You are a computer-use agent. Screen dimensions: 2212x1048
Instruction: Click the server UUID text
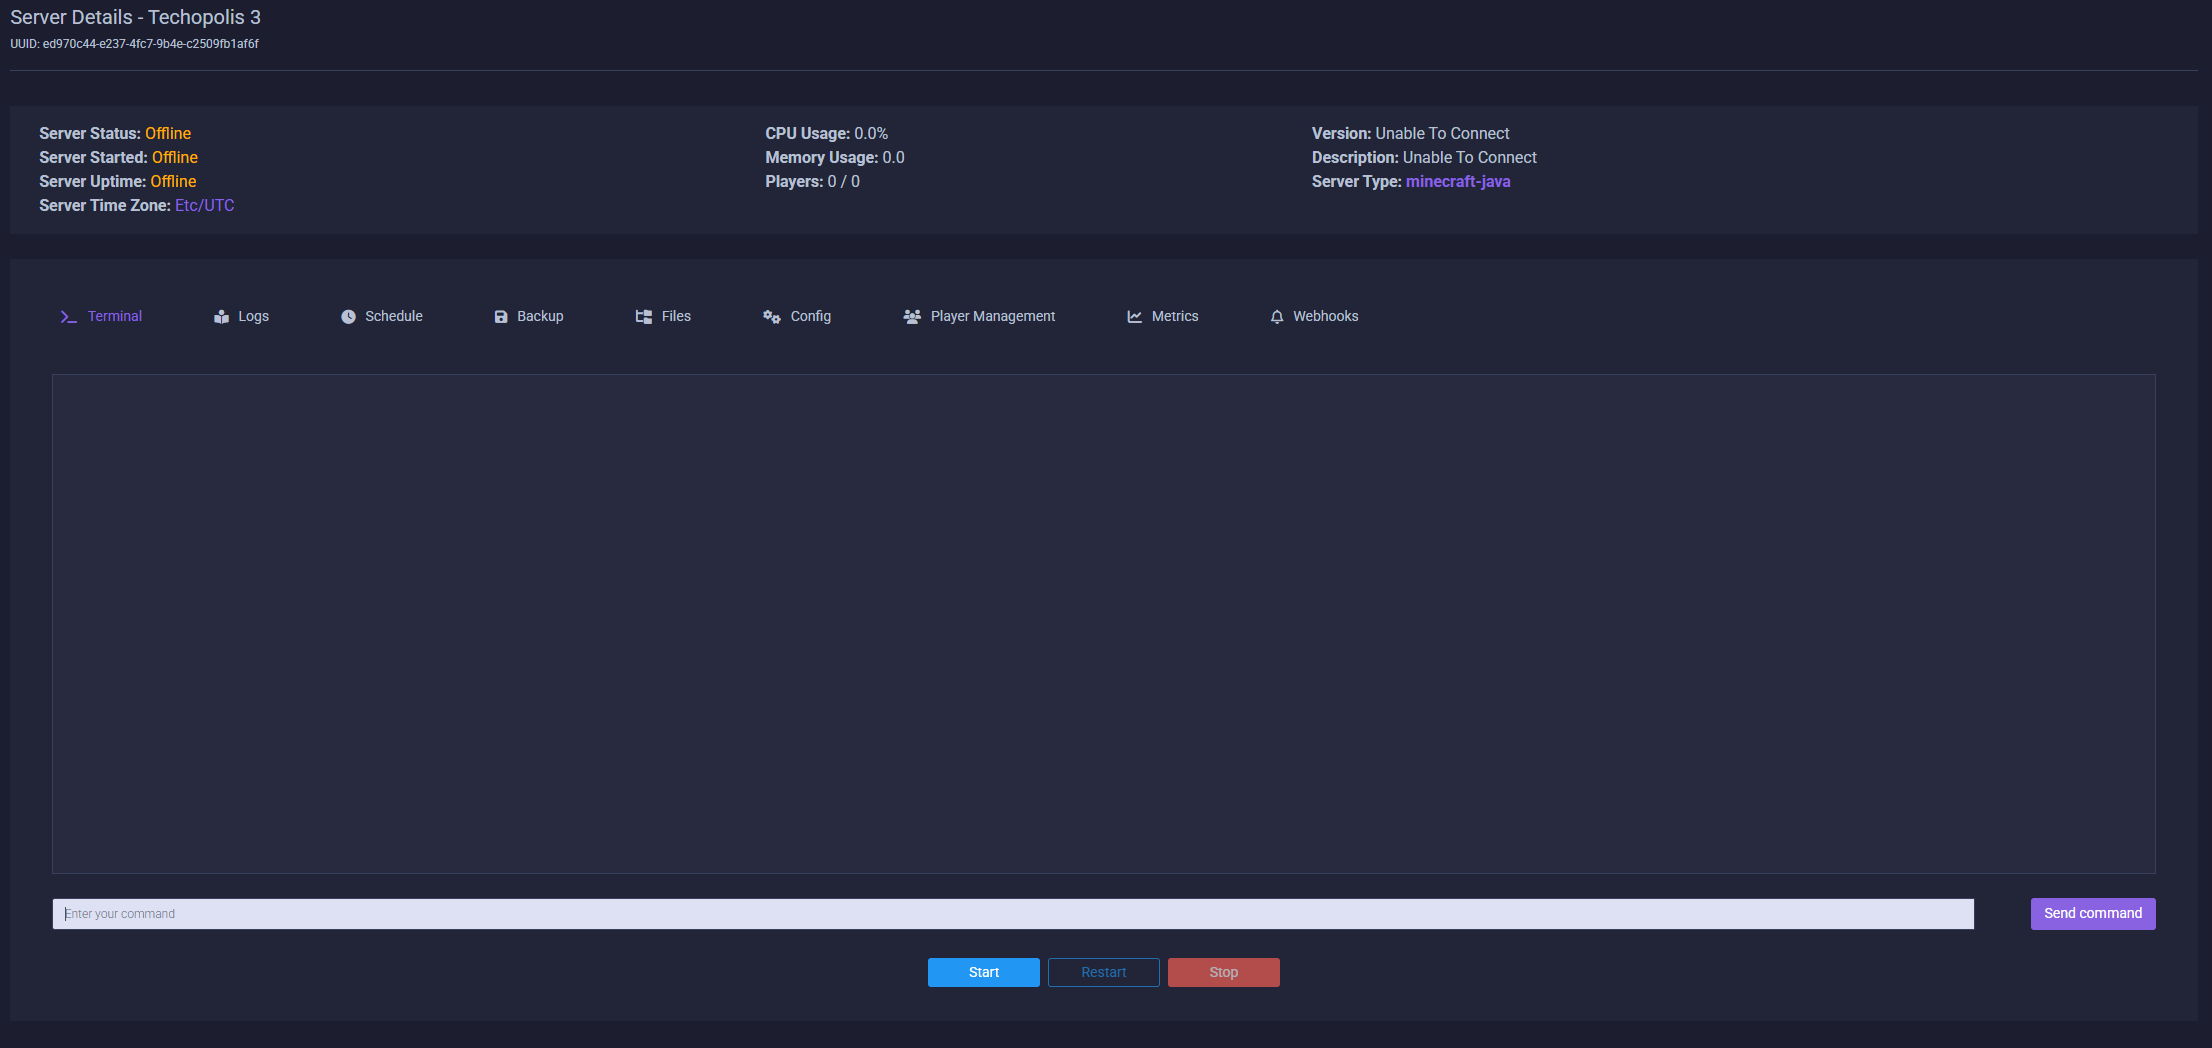coord(134,44)
